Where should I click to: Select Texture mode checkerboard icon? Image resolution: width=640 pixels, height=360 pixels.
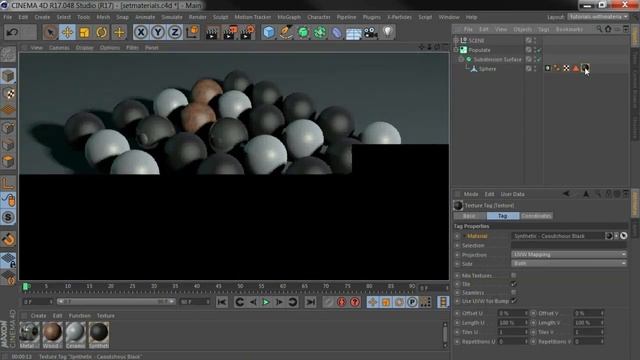pyautogui.click(x=8, y=93)
